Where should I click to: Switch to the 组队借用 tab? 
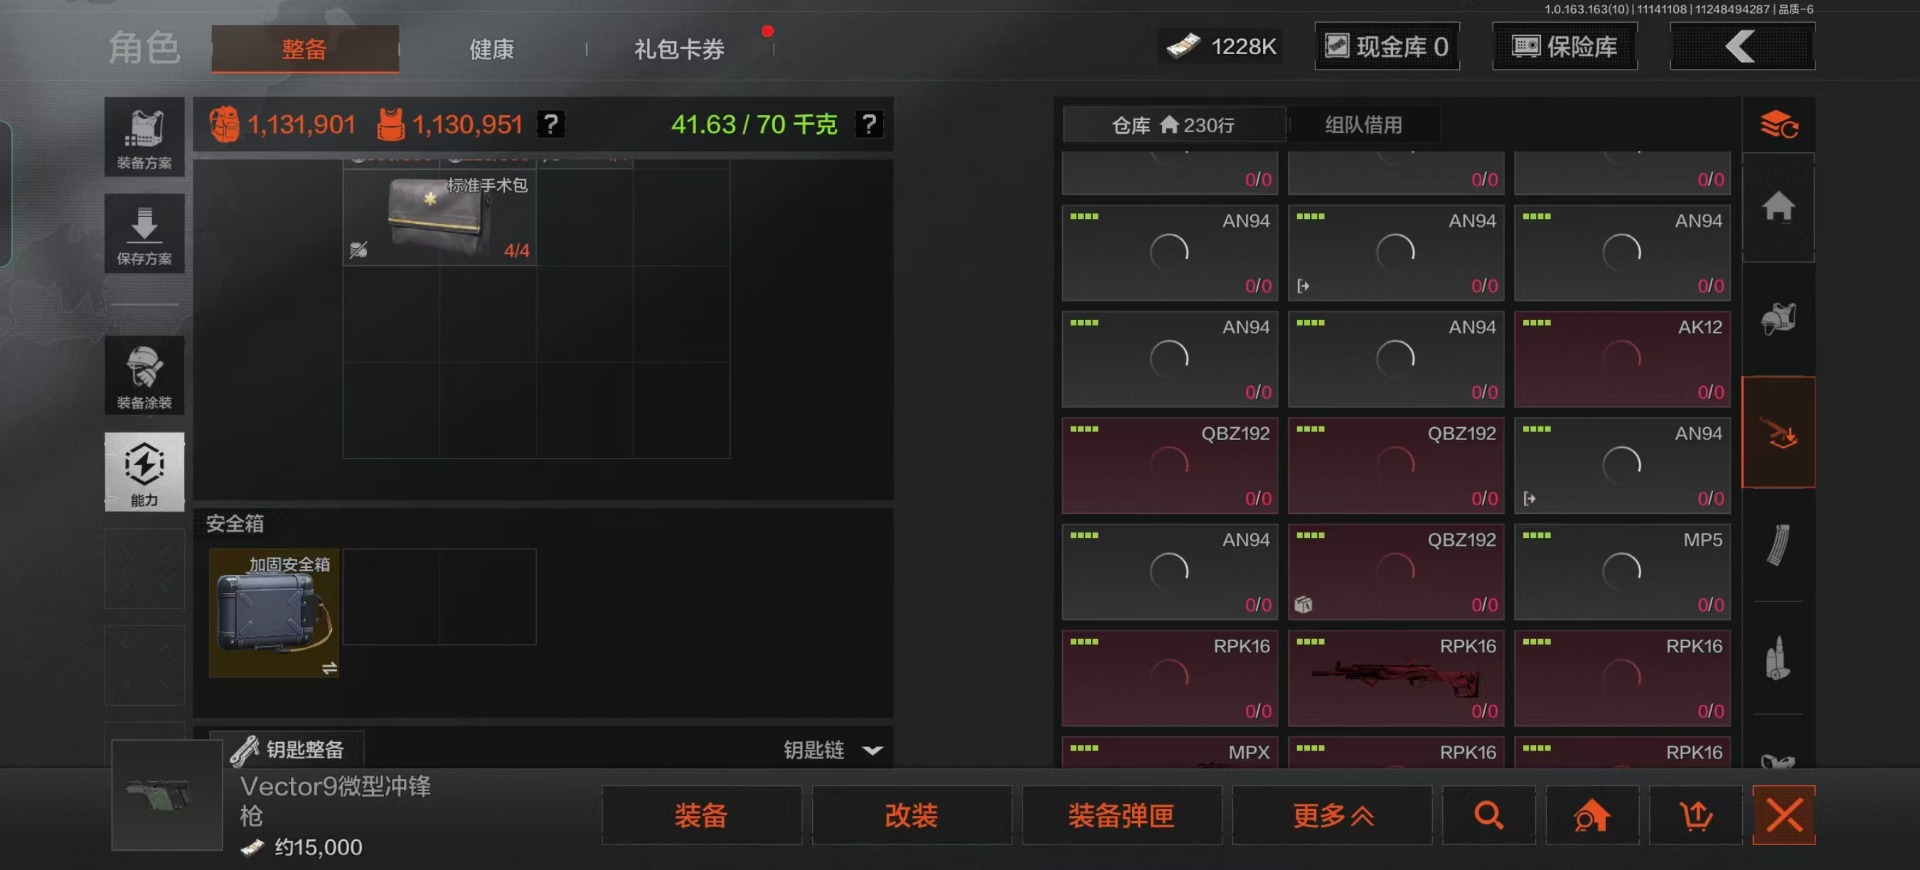[x=1364, y=125]
